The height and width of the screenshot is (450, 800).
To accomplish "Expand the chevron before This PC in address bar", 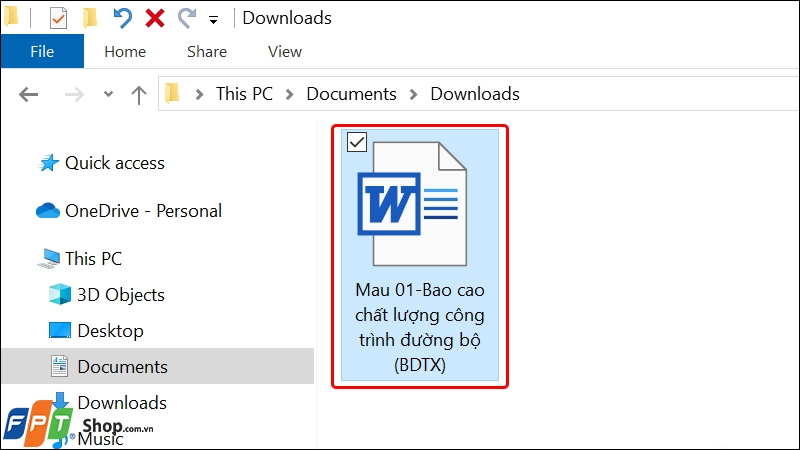I will click(199, 94).
